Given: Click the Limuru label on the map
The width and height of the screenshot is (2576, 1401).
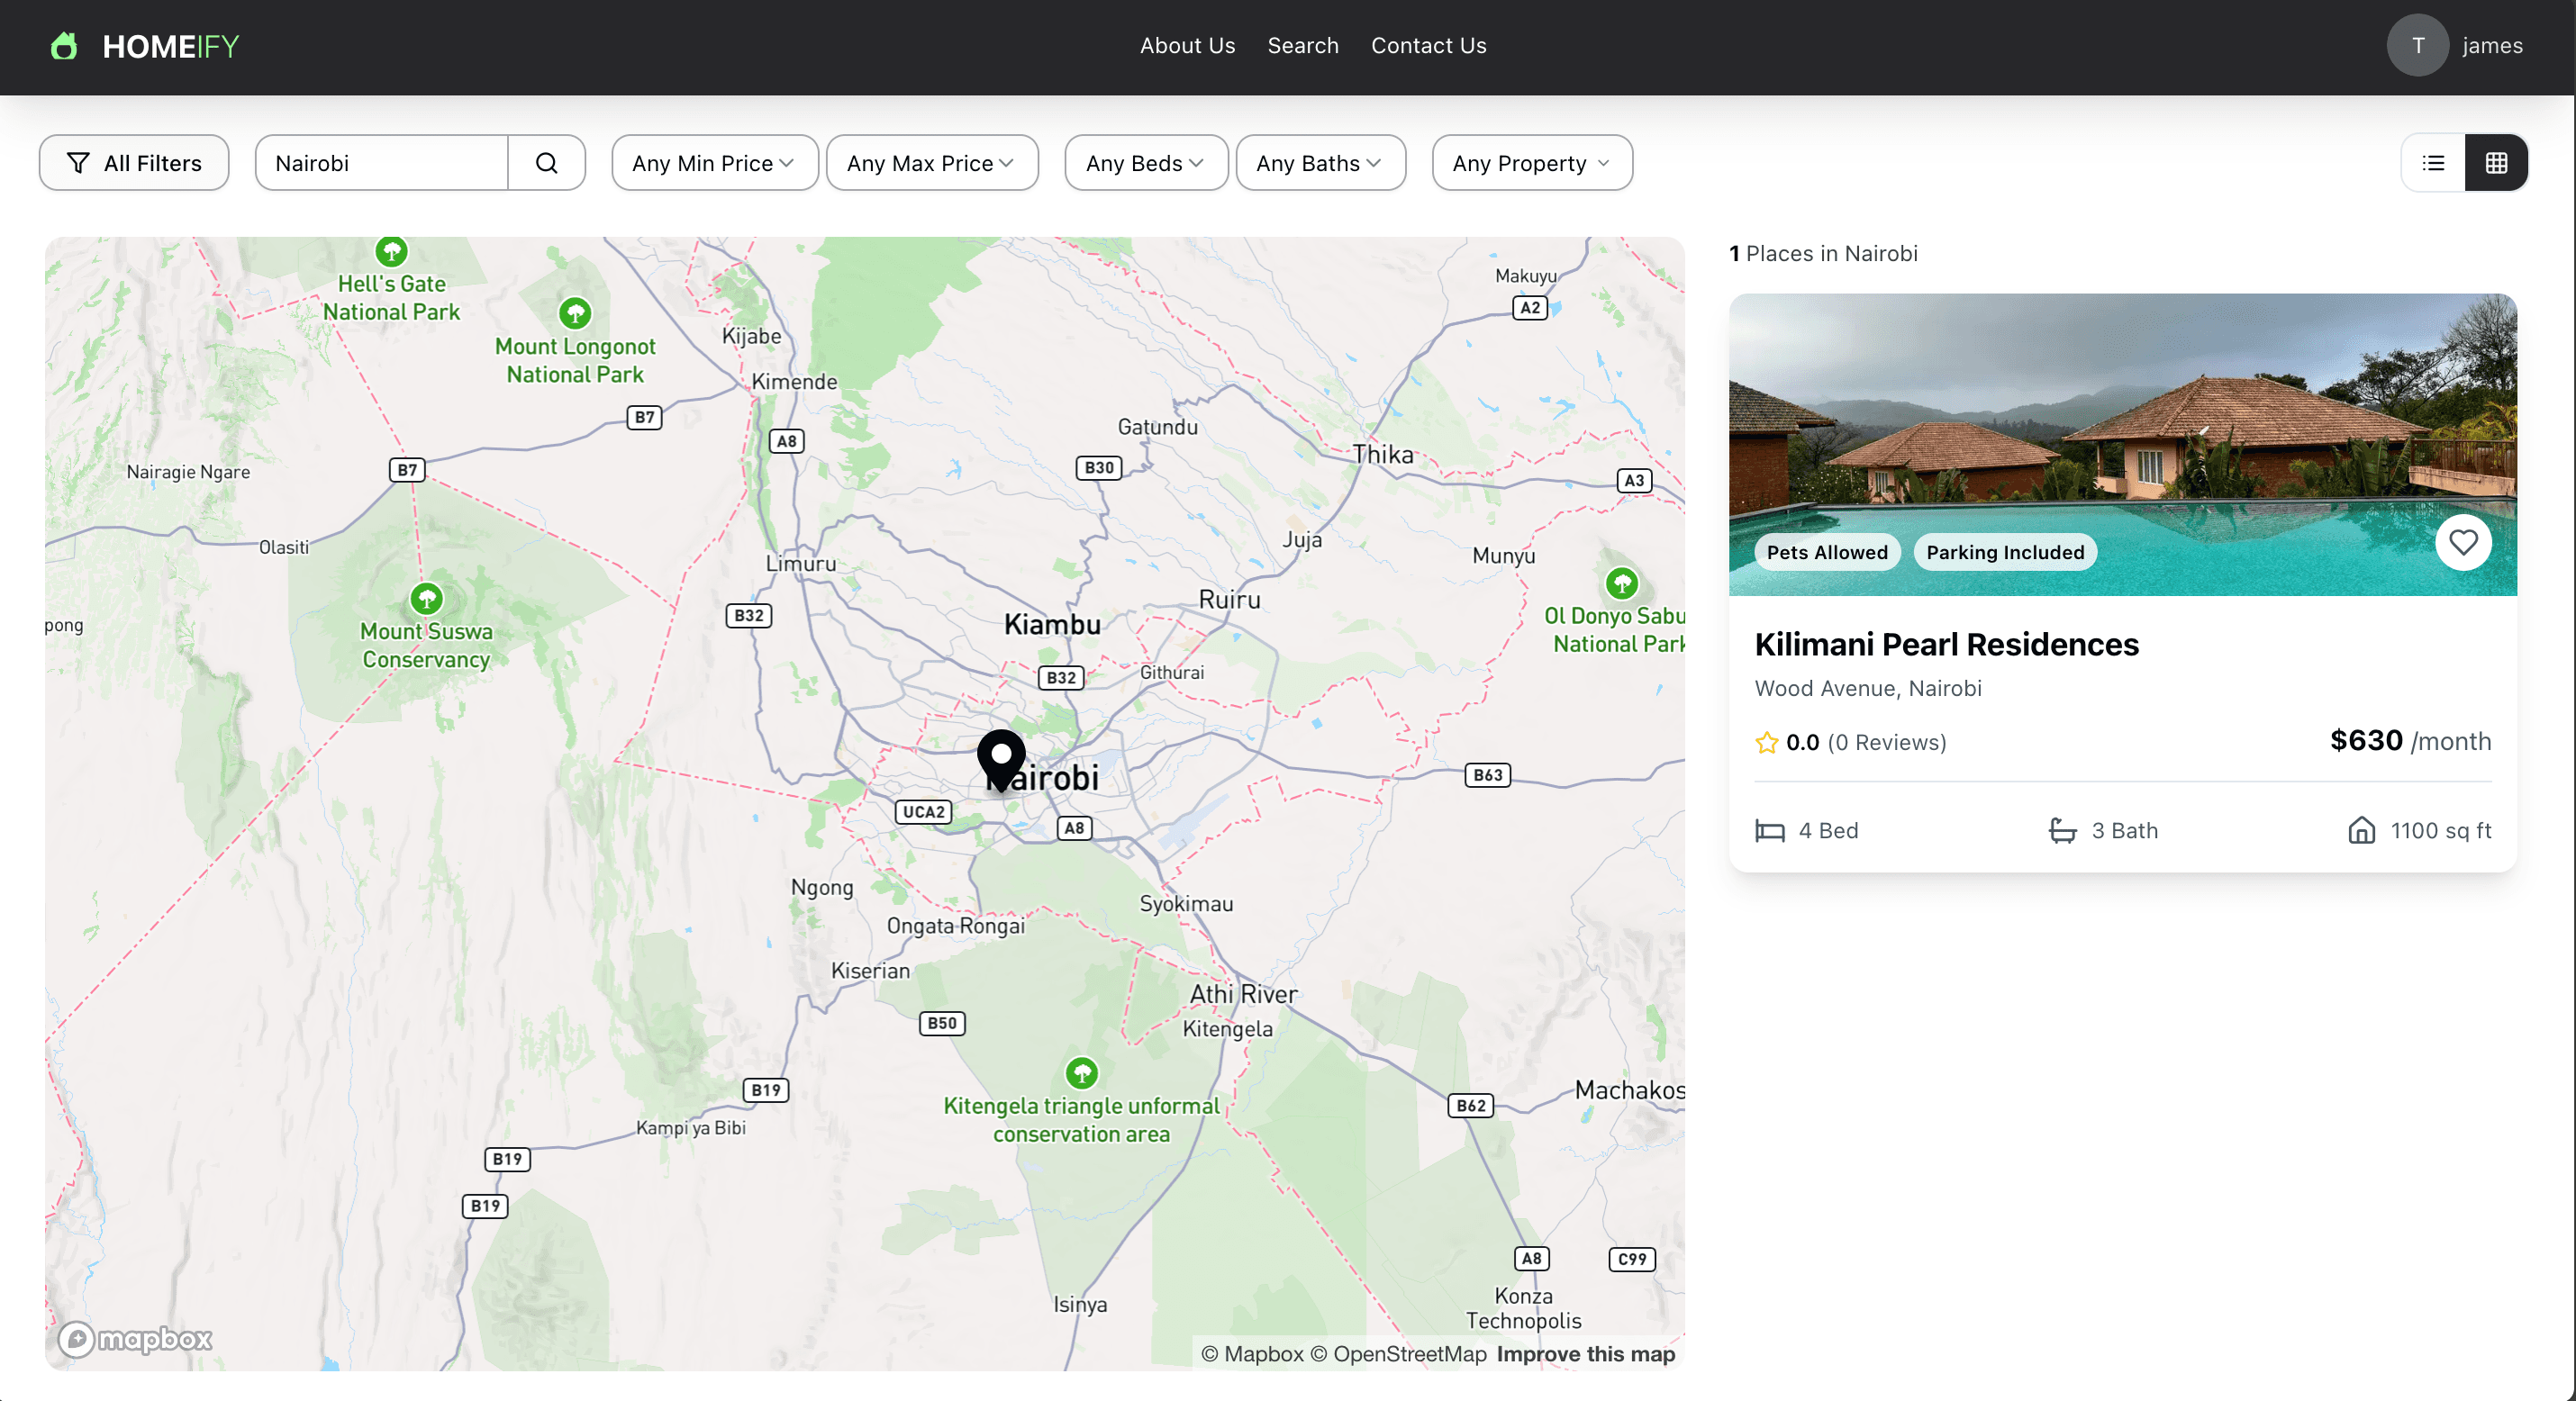Looking at the screenshot, I should coord(801,563).
